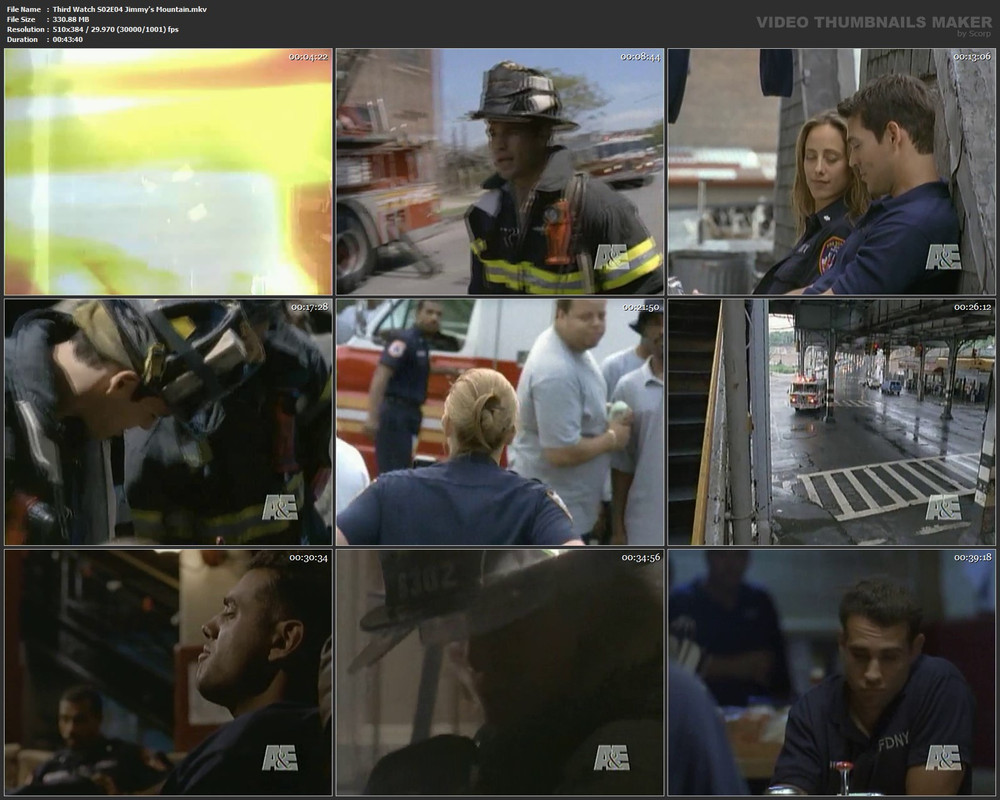Click the 00:21:50 timestamp overlay

tap(641, 307)
